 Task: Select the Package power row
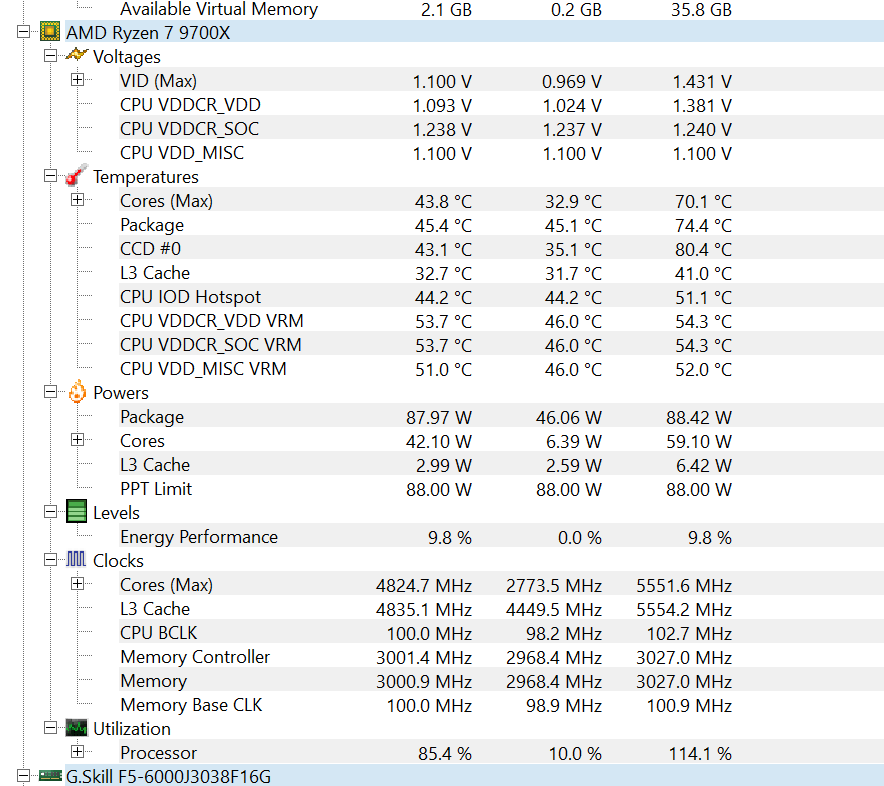501,417
